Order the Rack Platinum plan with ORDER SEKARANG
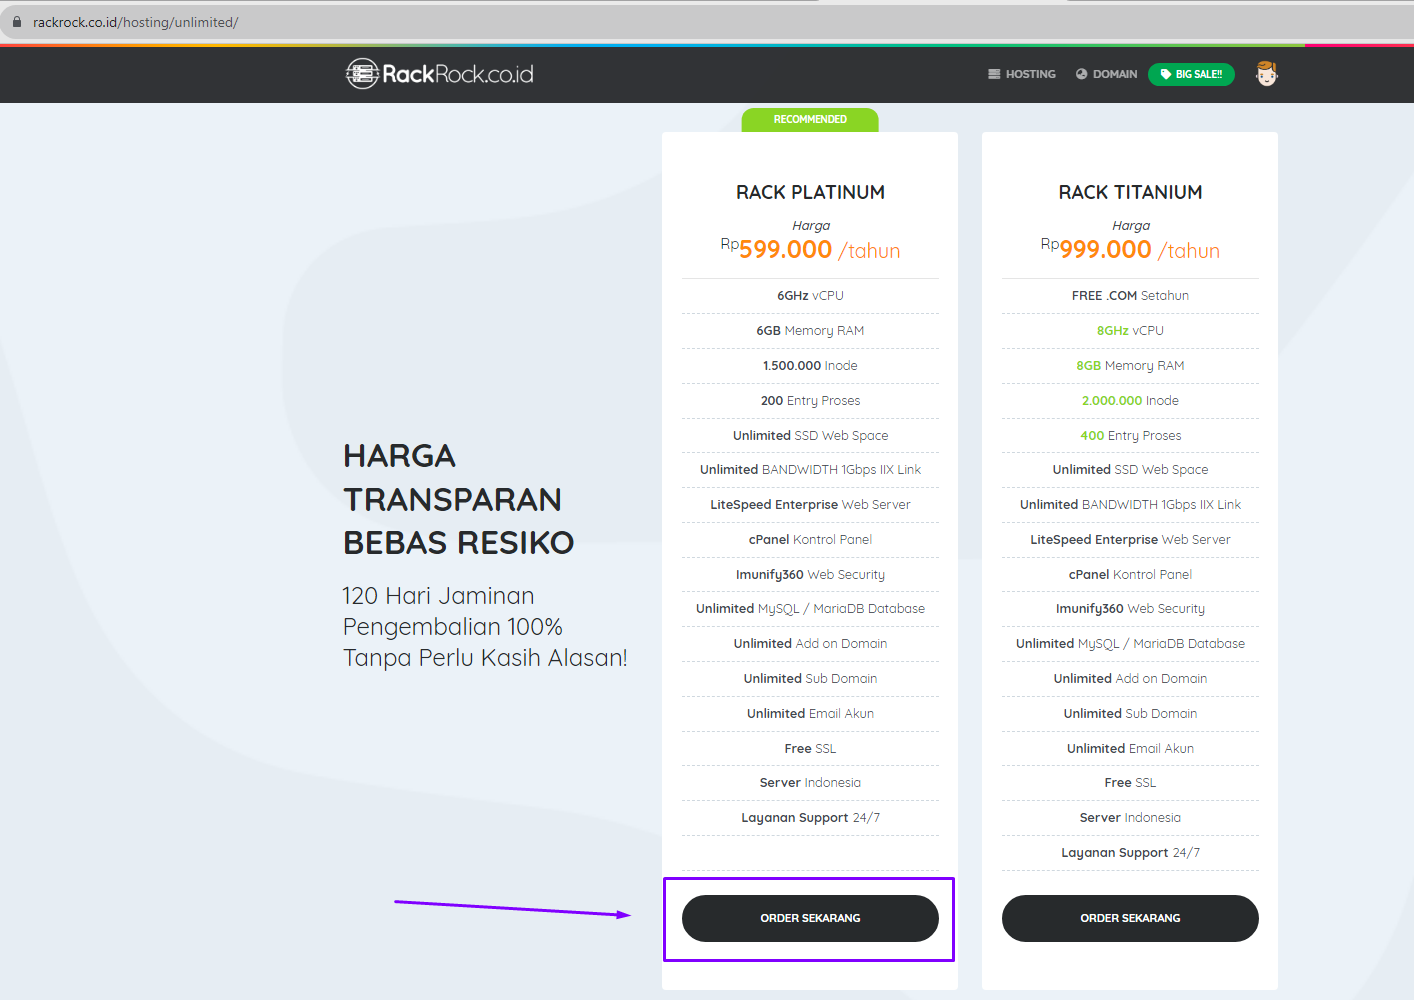The image size is (1414, 1000). [810, 918]
